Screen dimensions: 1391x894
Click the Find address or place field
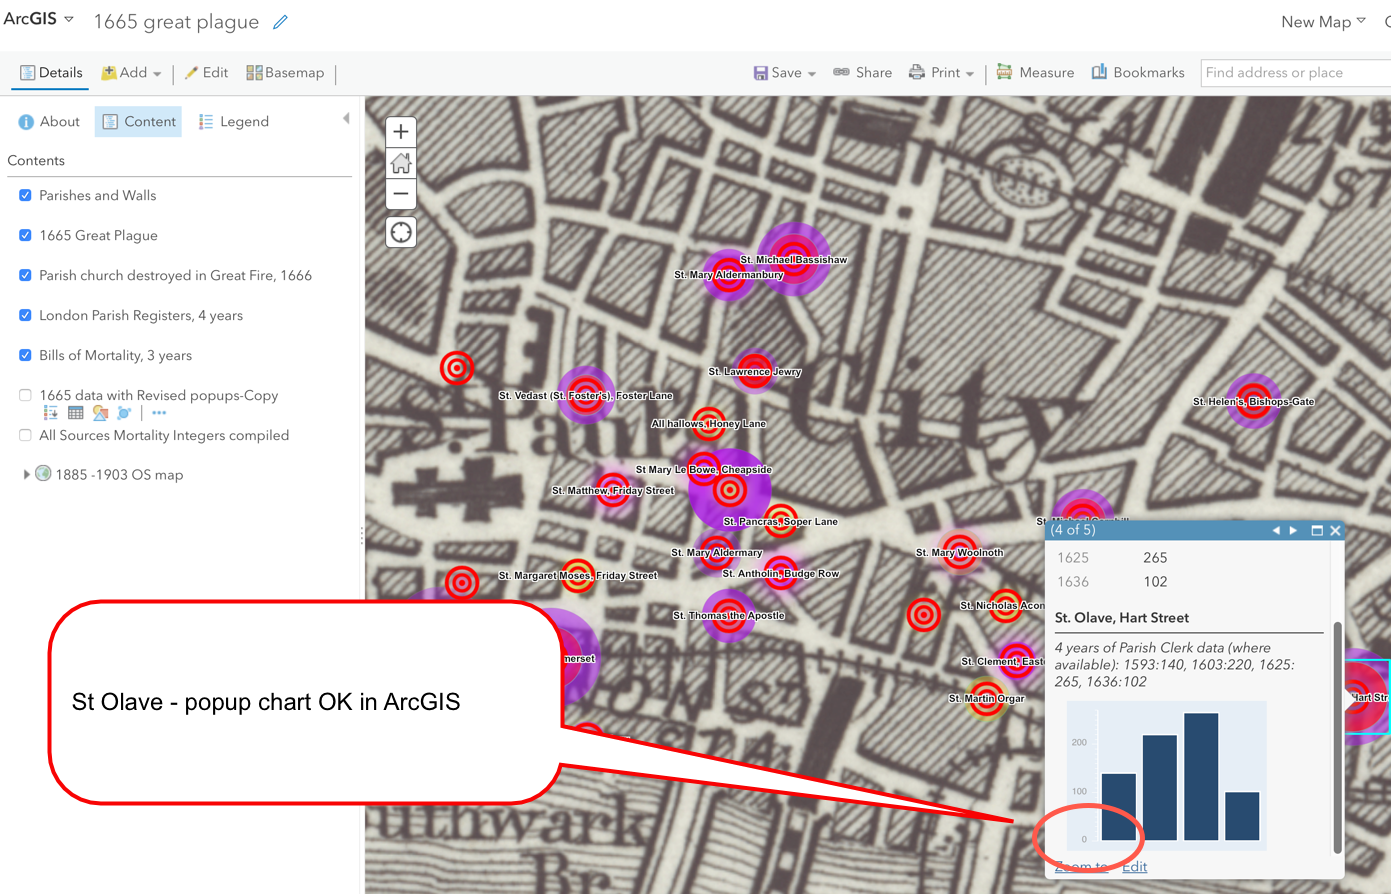point(1295,72)
